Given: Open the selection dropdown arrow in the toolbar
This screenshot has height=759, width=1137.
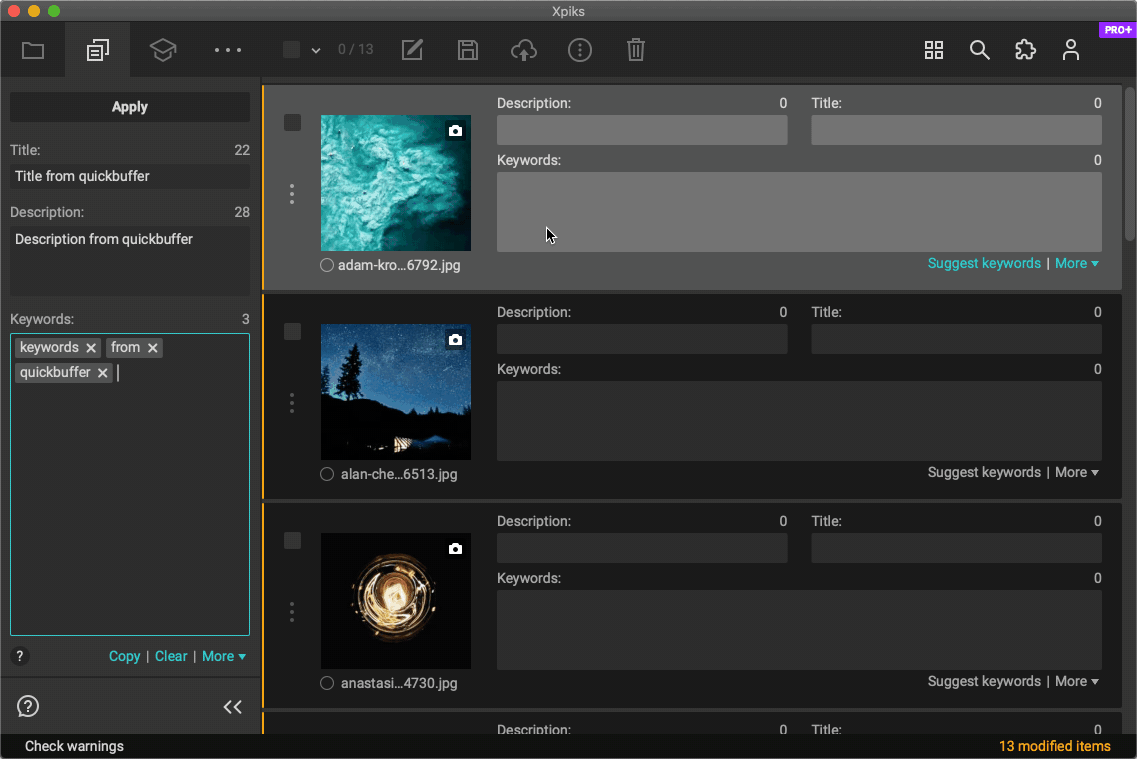Looking at the screenshot, I should 316,49.
